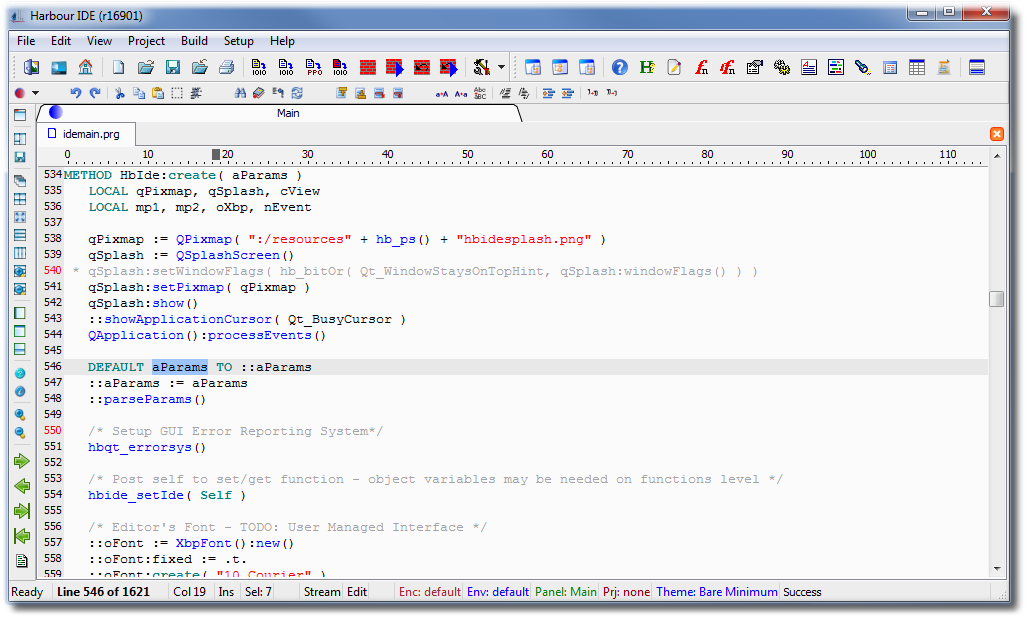The image size is (1030, 619).
Task: Click the scissors cut icon
Action: pyautogui.click(x=119, y=93)
